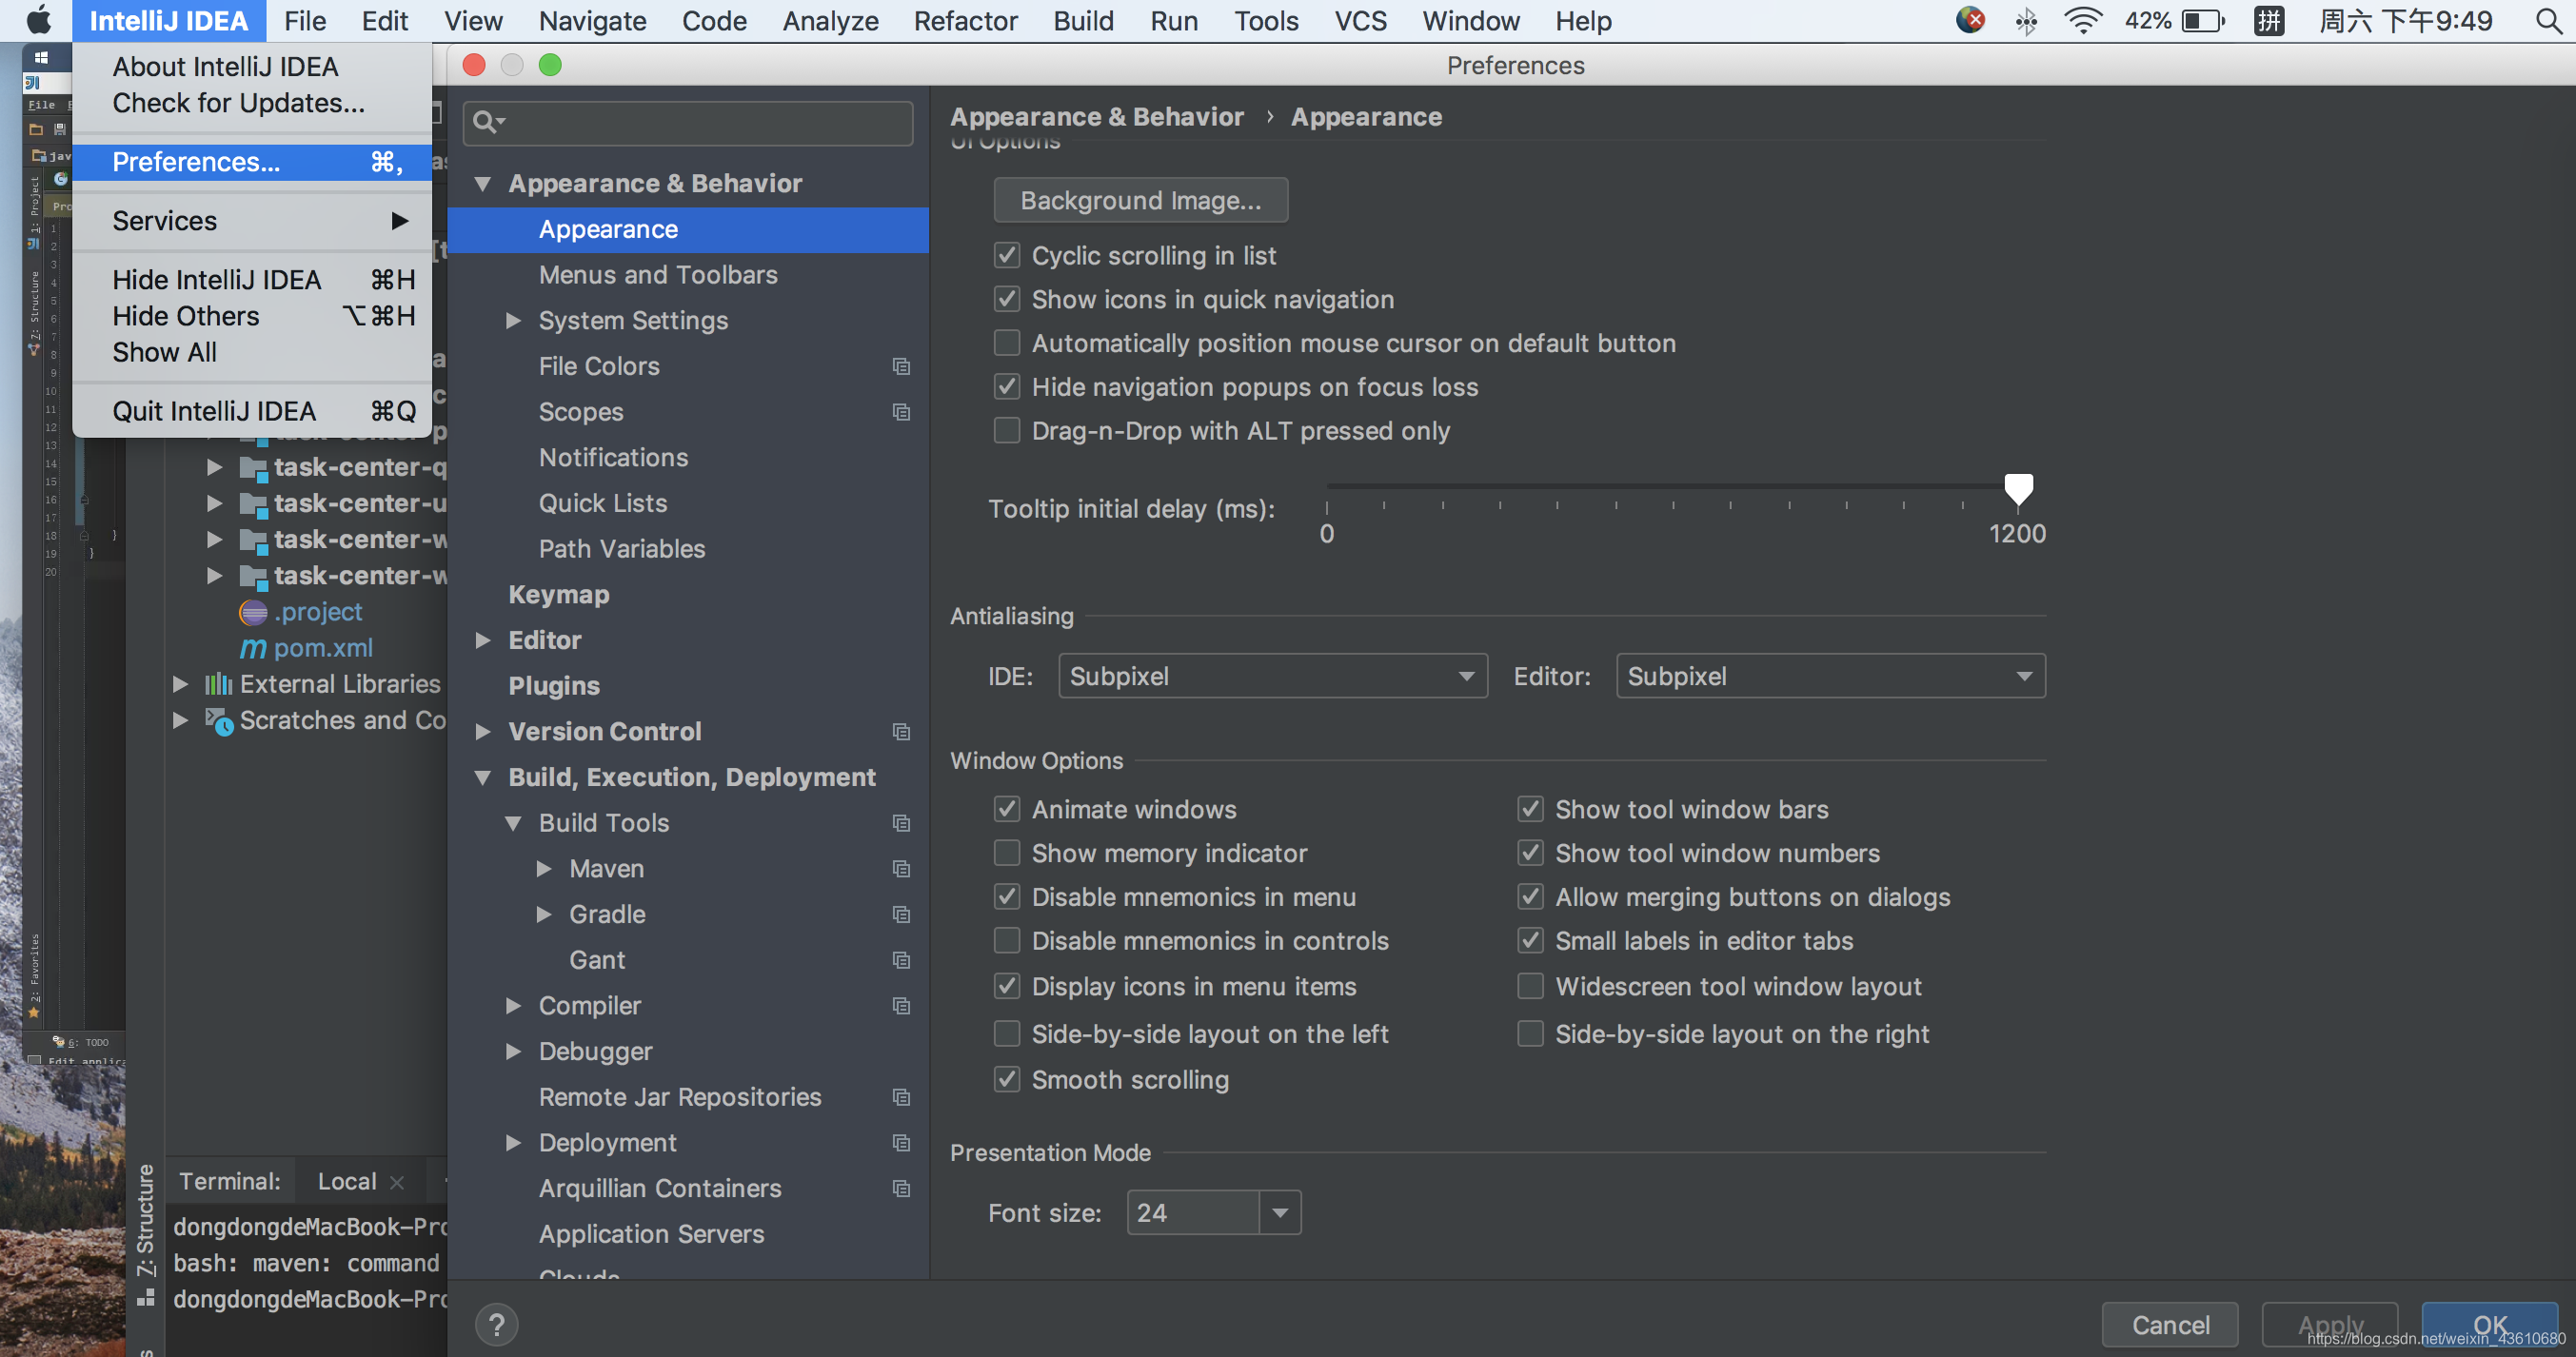Click the Background Image... button
This screenshot has height=1357, width=2576.
pos(1141,200)
